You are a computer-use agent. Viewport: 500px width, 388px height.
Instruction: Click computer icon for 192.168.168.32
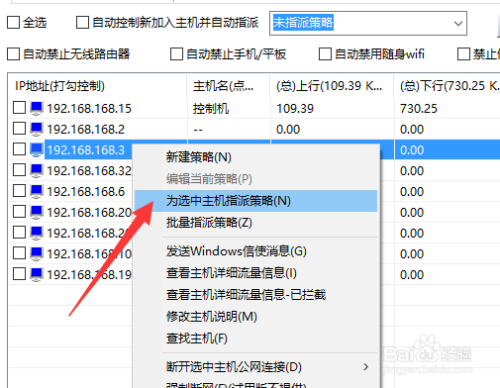36,170
